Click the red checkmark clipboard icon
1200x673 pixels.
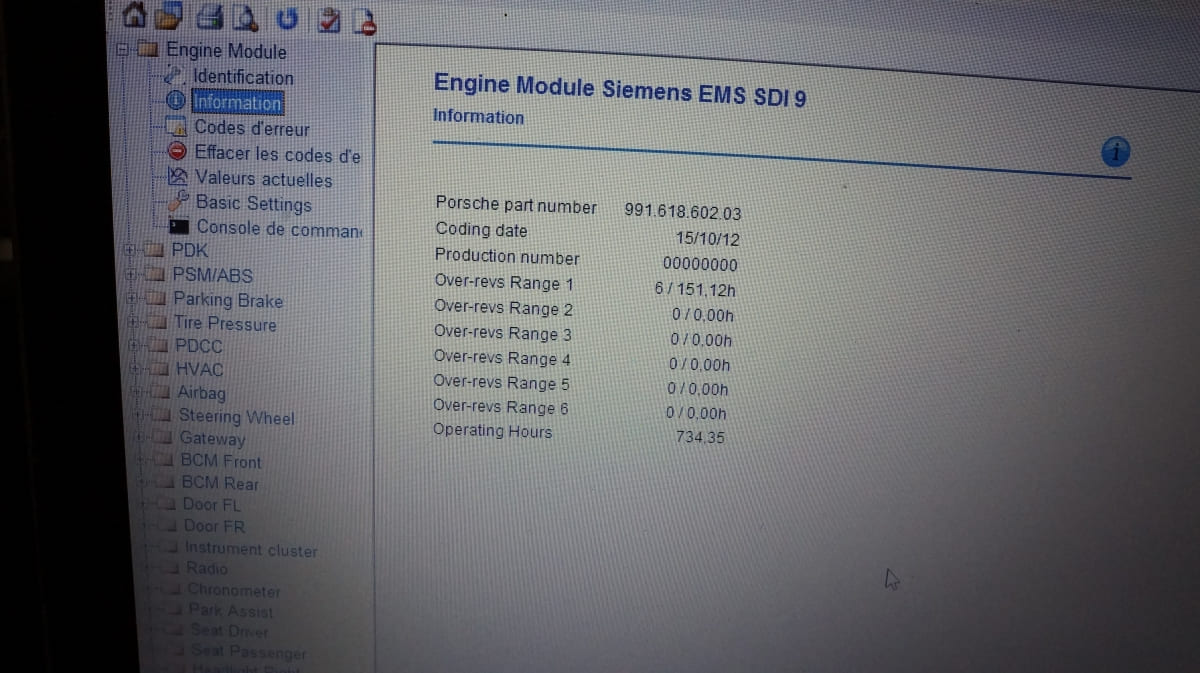click(x=328, y=19)
